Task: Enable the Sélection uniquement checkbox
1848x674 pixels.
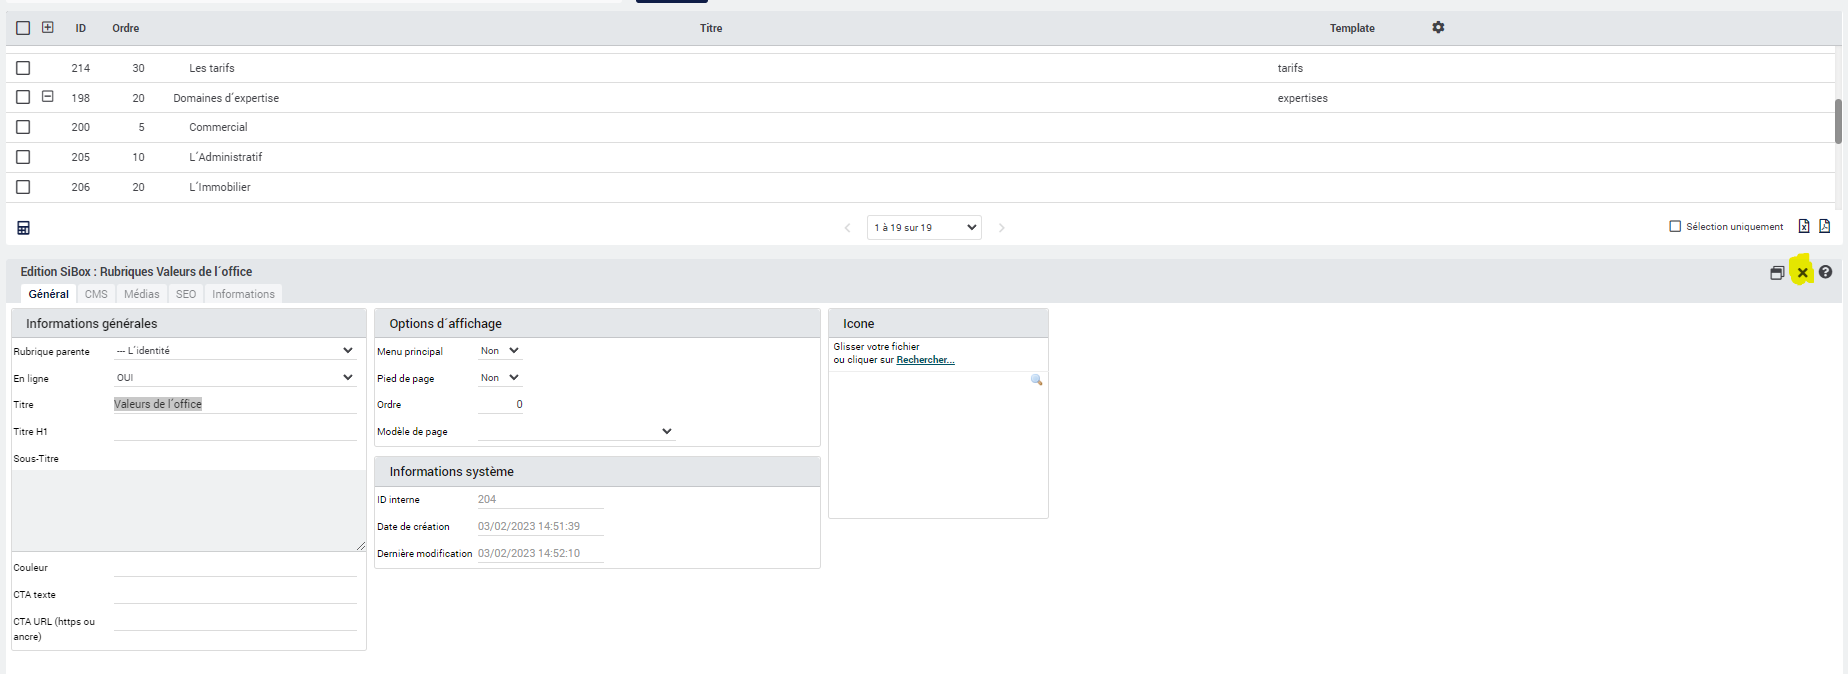Action: pyautogui.click(x=1675, y=227)
